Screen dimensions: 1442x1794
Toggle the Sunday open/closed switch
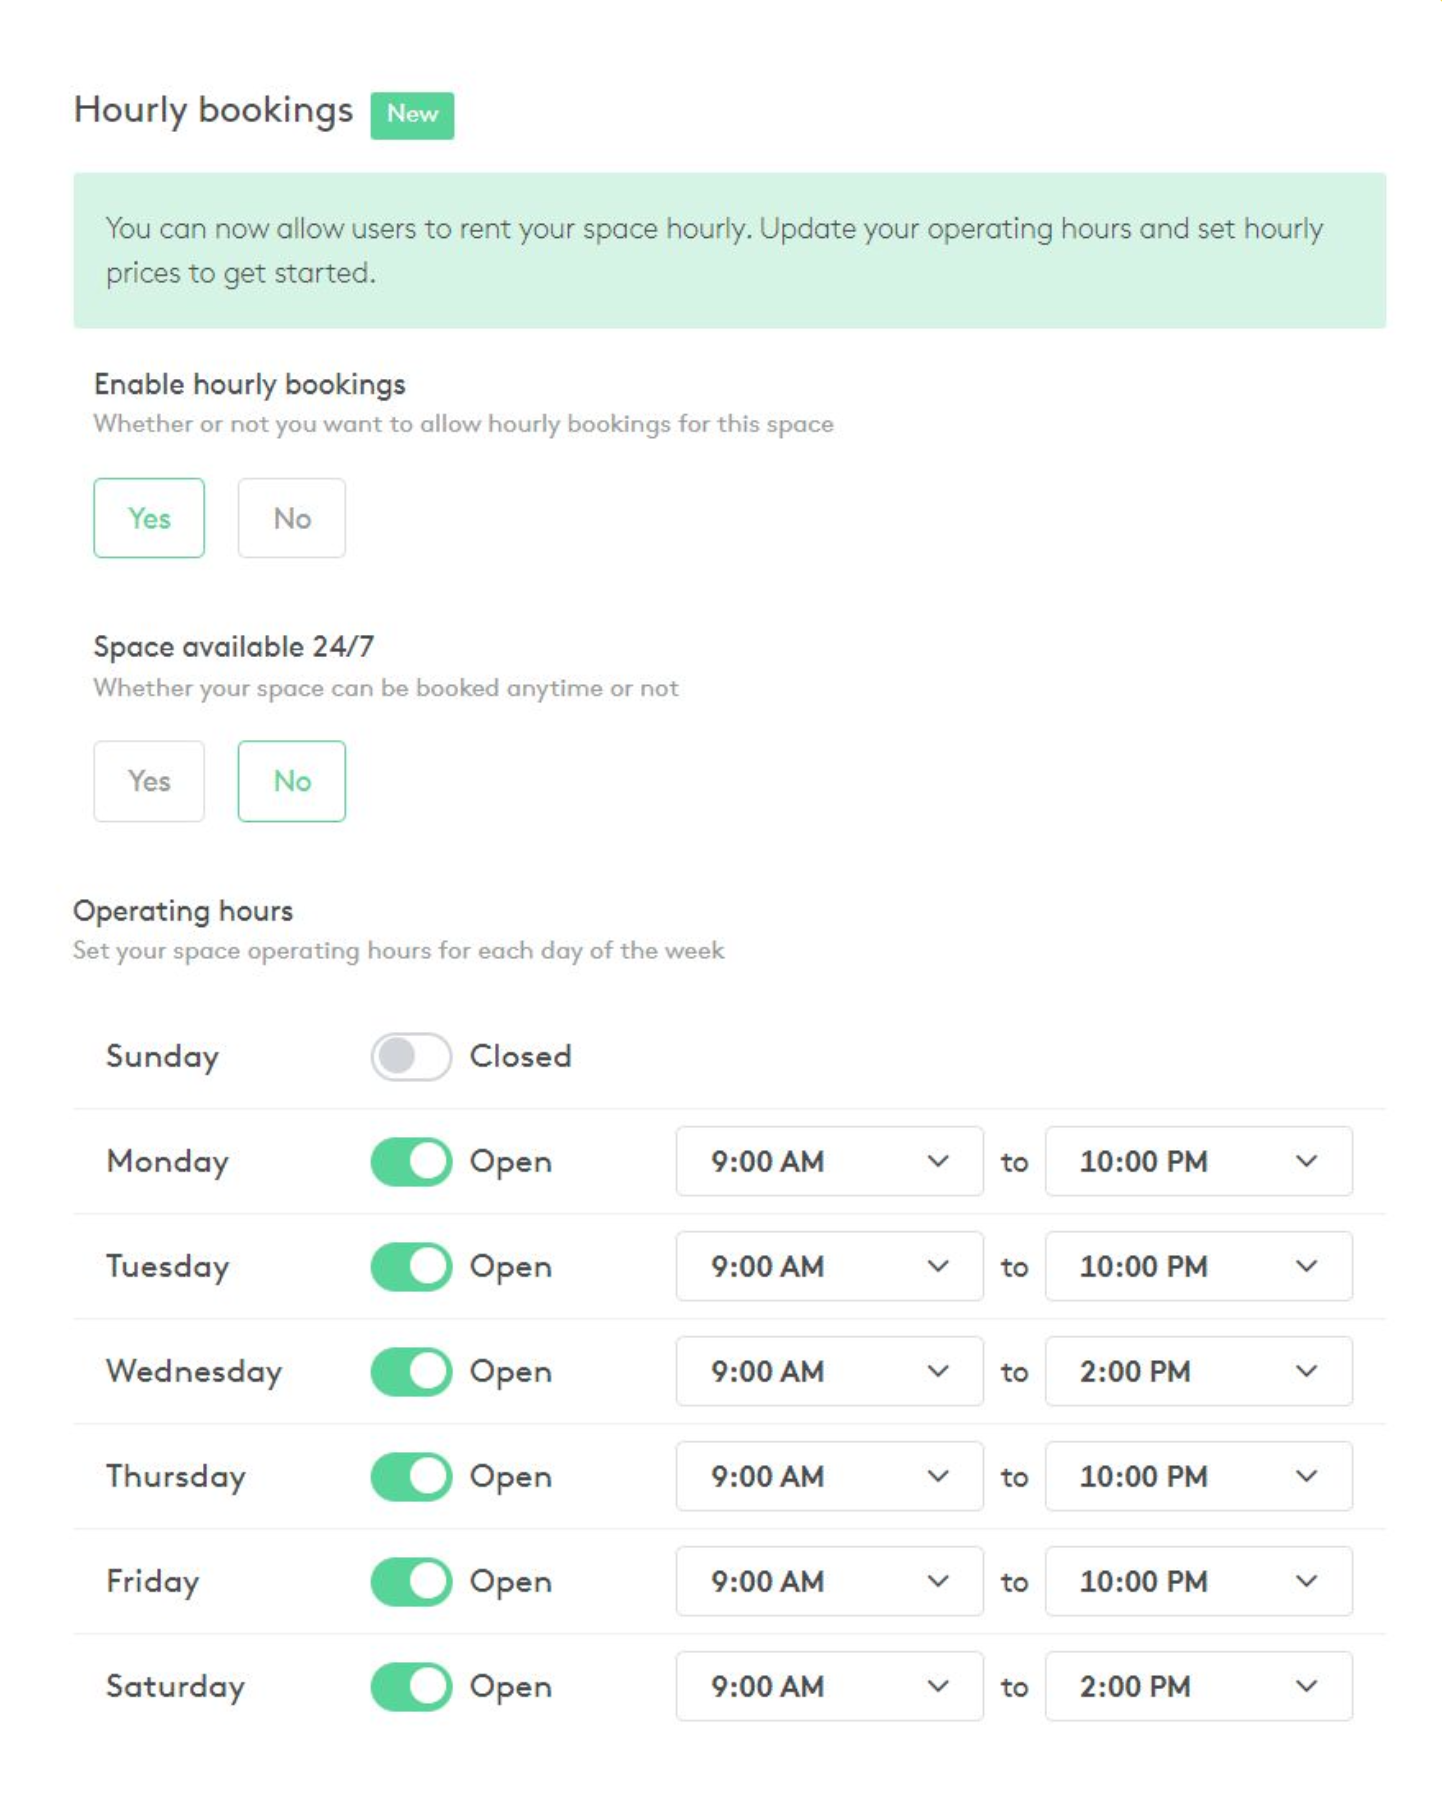(x=411, y=1056)
